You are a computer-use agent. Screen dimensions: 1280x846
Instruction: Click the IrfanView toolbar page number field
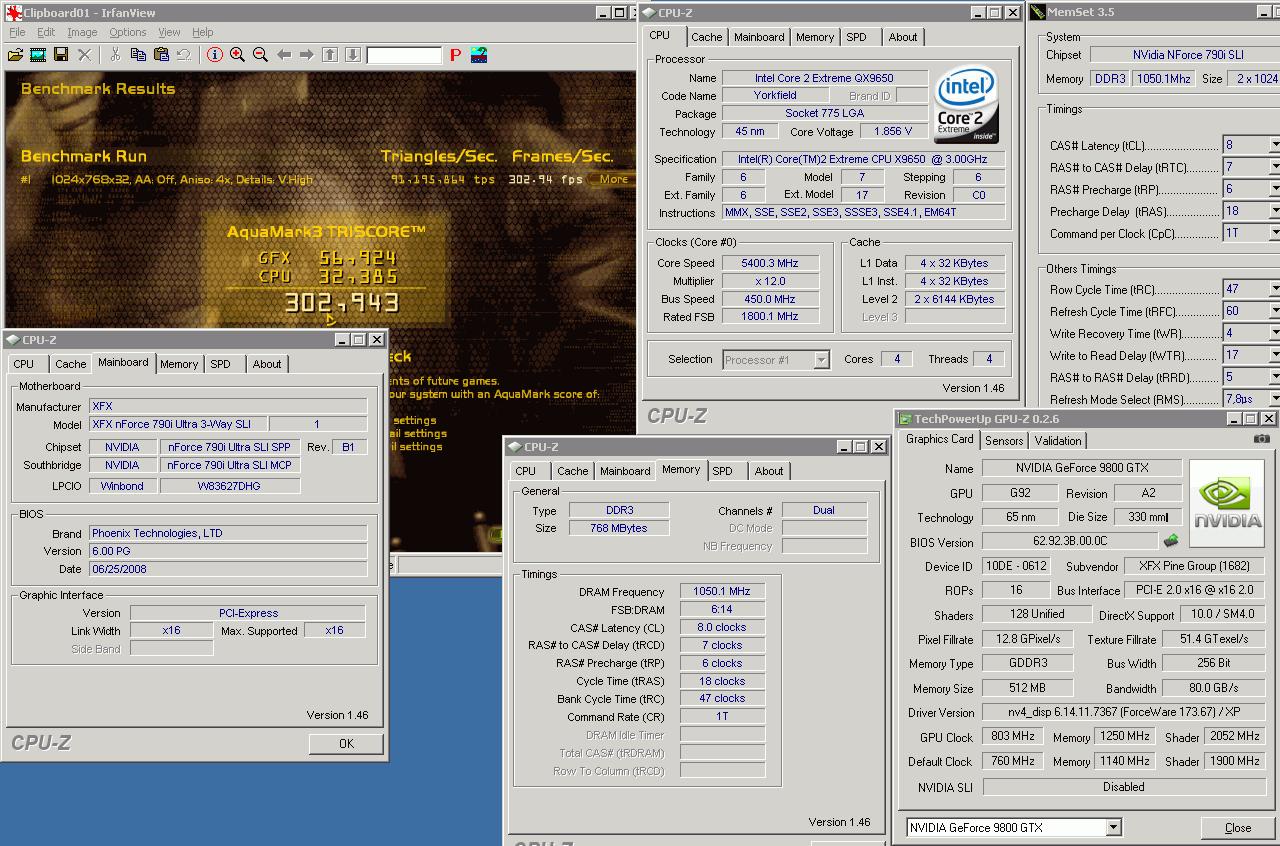[x=404, y=55]
